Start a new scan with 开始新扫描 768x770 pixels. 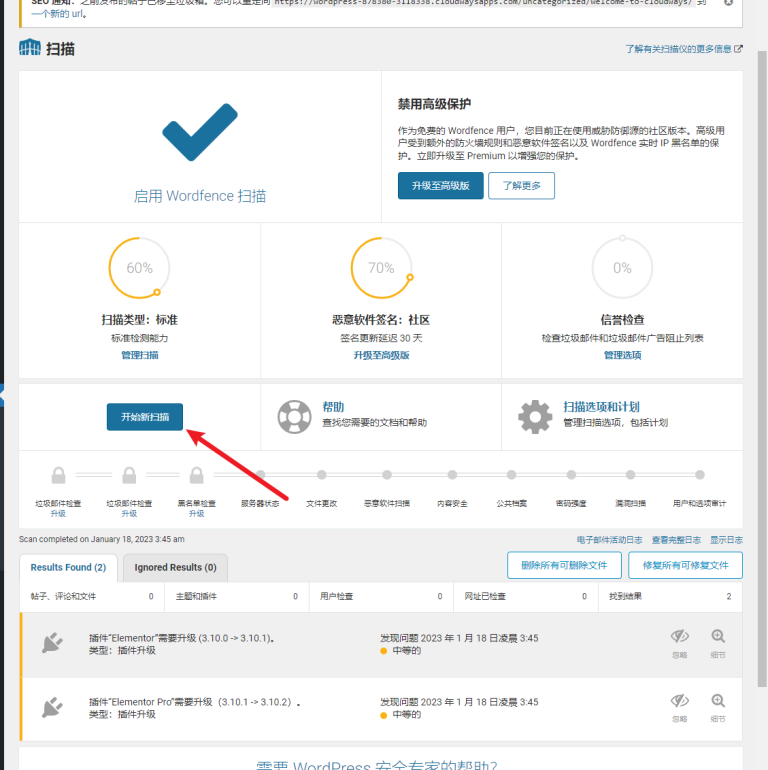click(x=145, y=417)
